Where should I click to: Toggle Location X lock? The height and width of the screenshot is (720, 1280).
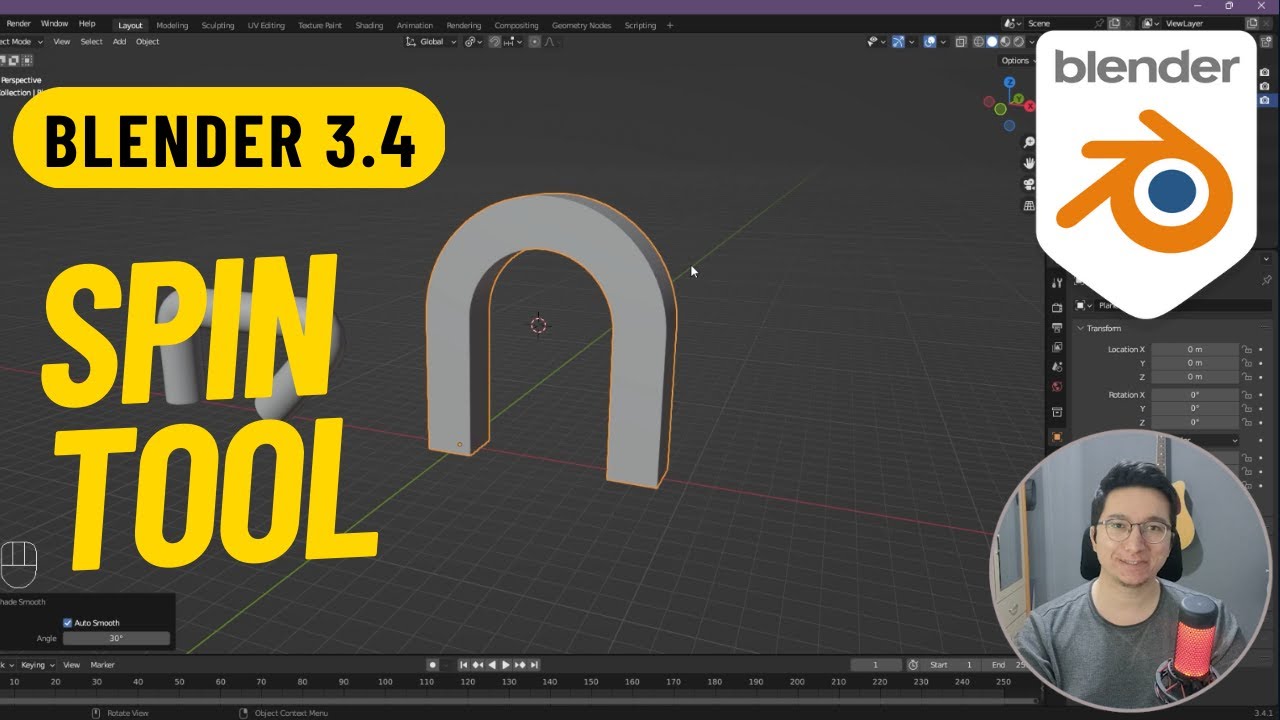tap(1247, 349)
